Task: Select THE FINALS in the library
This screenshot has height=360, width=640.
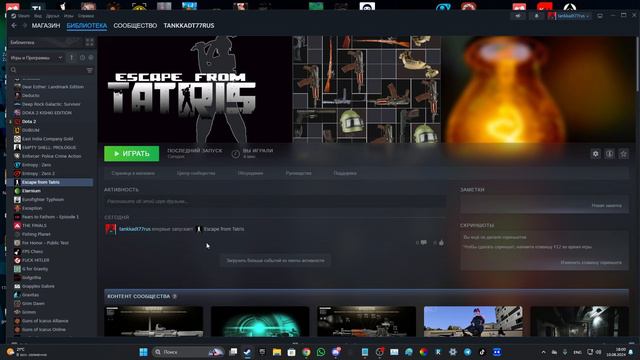Action: pyautogui.click(x=34, y=225)
